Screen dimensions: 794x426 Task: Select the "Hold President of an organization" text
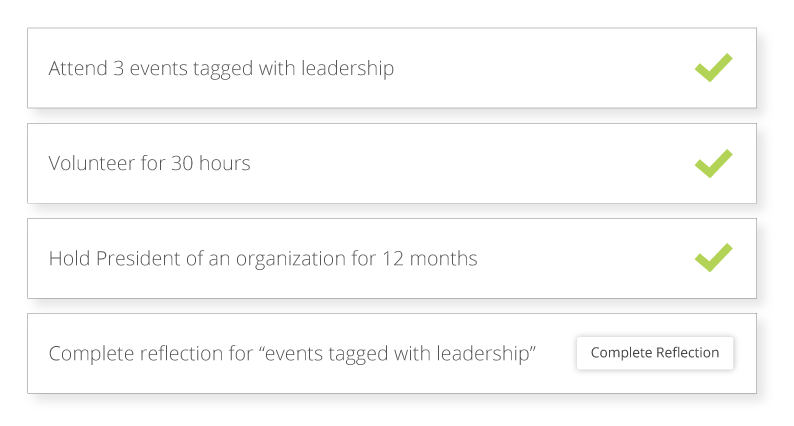pos(263,258)
